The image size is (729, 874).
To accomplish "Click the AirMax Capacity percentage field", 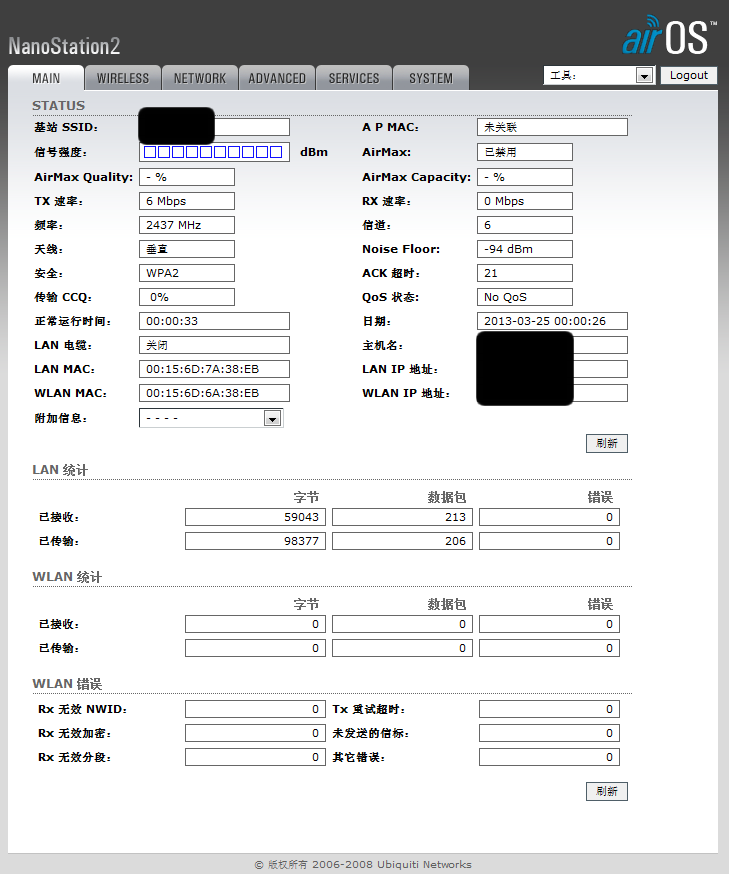I will 524,177.
